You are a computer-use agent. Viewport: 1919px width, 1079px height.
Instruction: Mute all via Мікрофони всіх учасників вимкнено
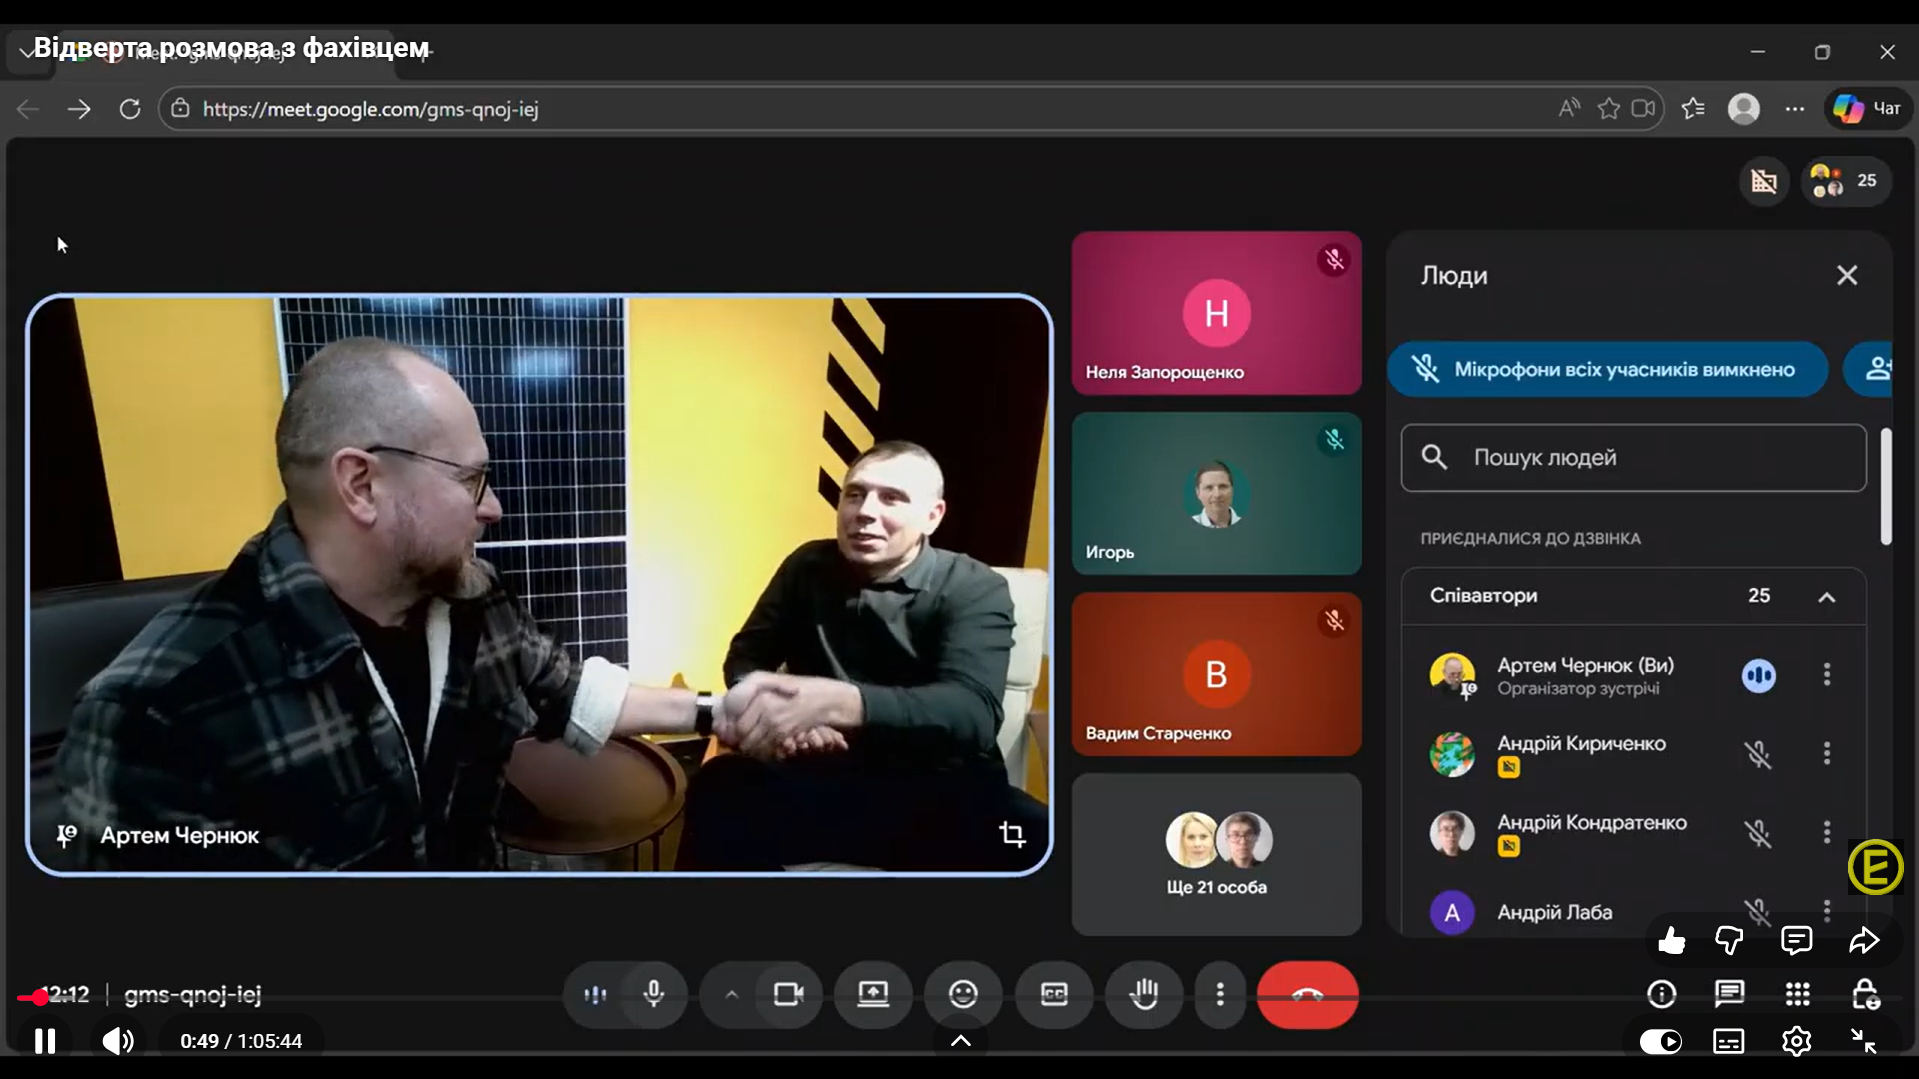[1607, 370]
